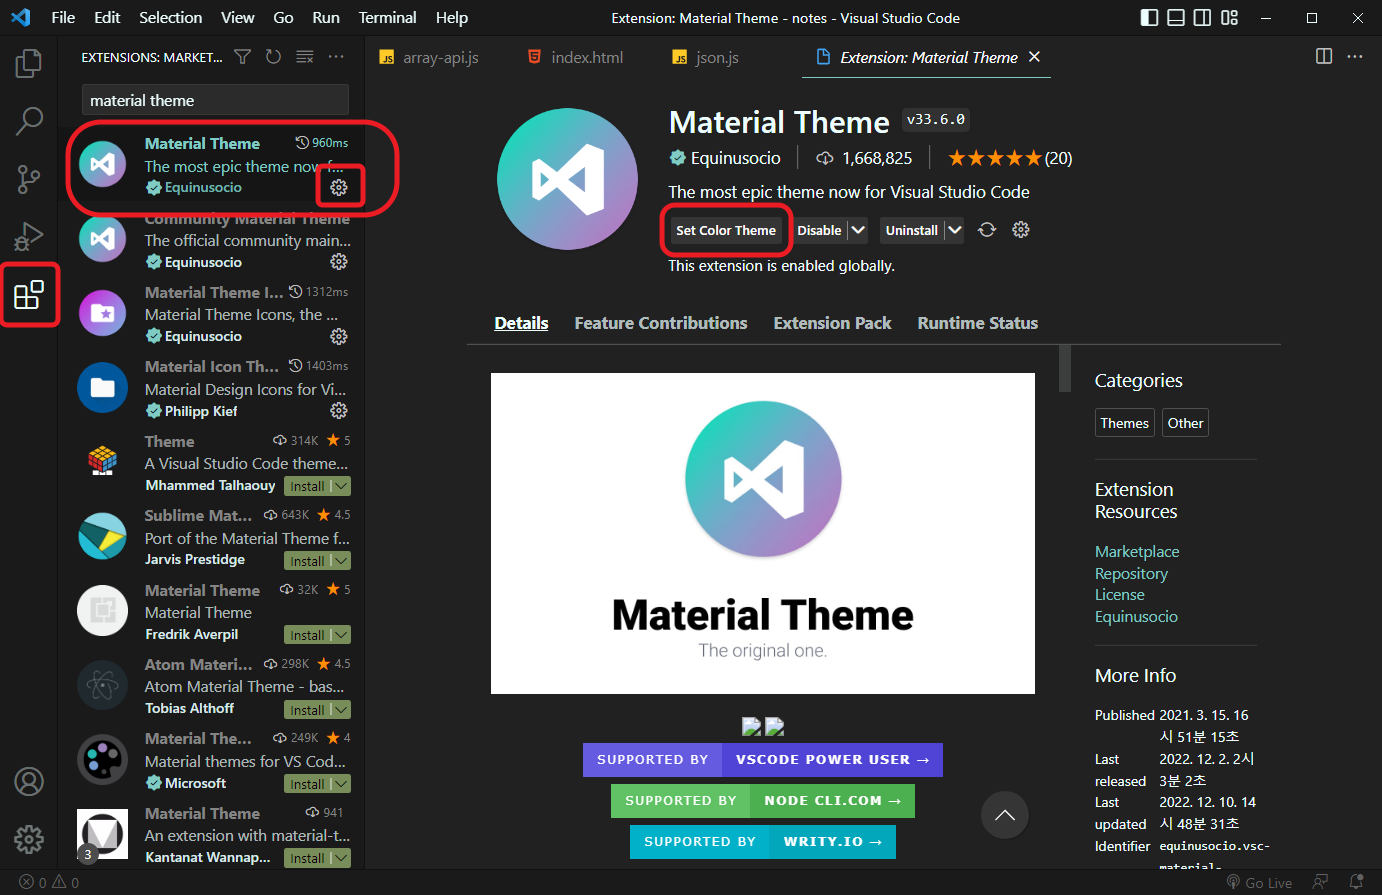Open the Search view in activity bar
The height and width of the screenshot is (895, 1382).
29,121
